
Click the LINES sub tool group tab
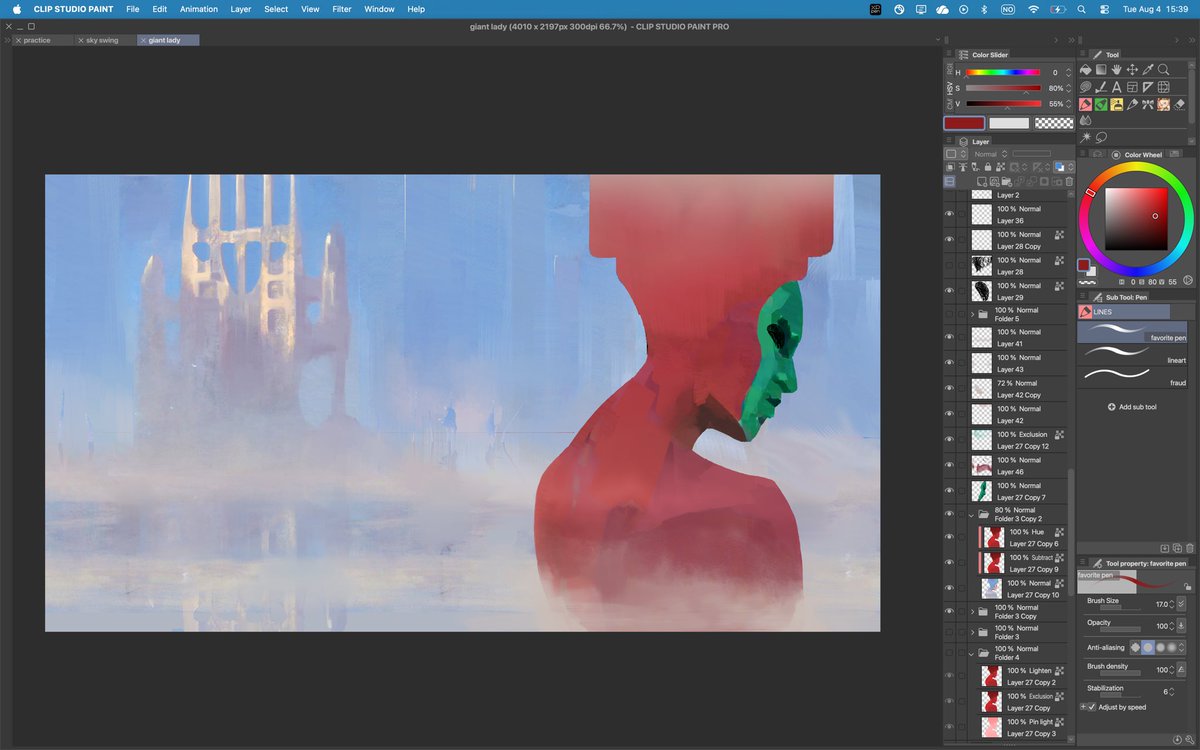click(x=1123, y=312)
